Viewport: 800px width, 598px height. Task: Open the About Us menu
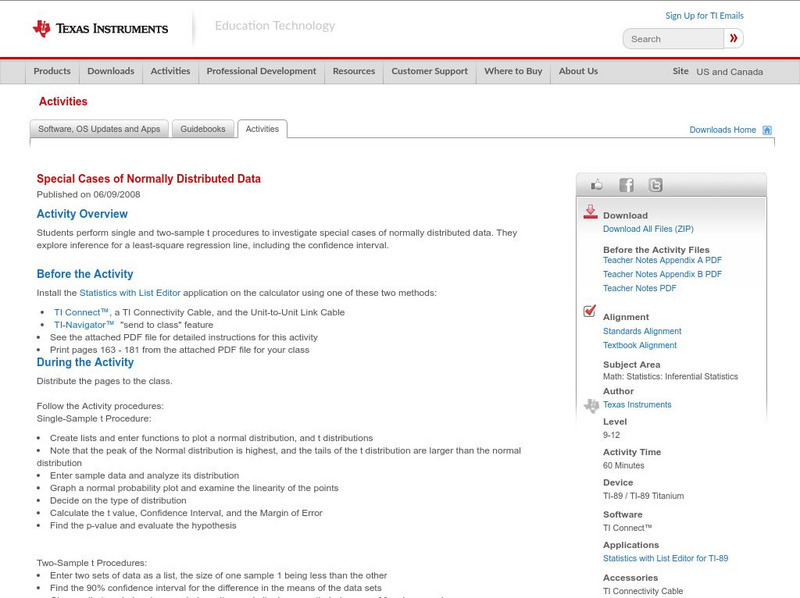coord(578,71)
